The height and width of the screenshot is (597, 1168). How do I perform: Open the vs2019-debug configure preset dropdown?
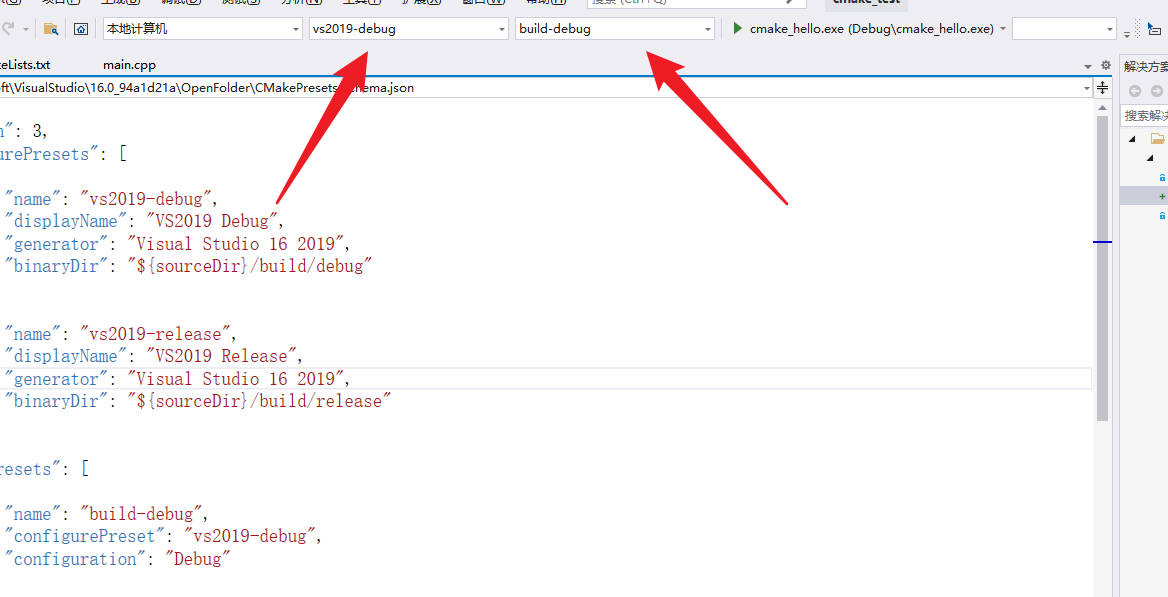point(503,28)
